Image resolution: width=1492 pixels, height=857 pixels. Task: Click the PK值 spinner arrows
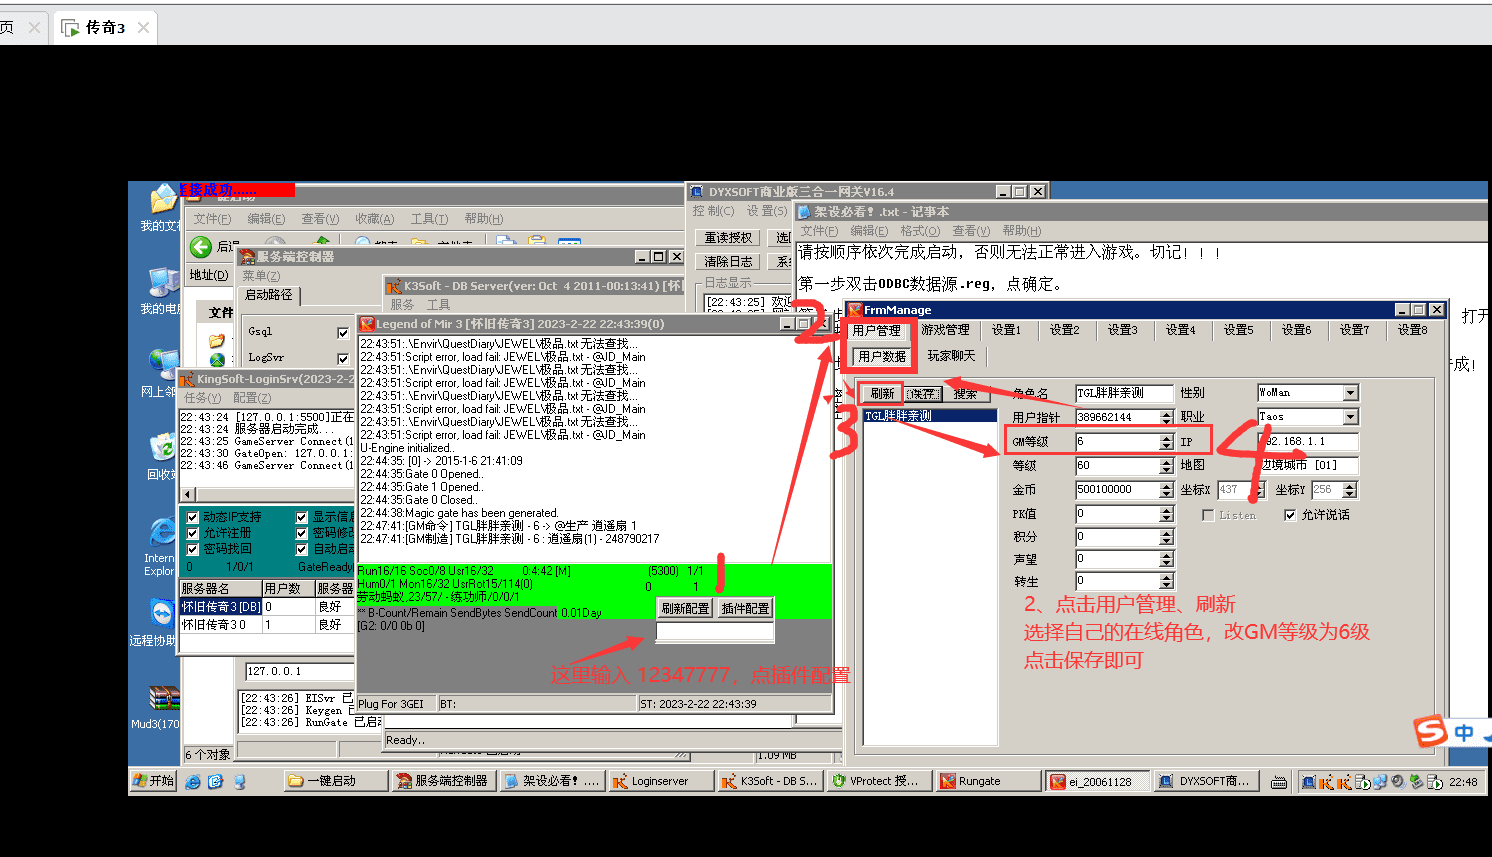pyautogui.click(x=1166, y=514)
